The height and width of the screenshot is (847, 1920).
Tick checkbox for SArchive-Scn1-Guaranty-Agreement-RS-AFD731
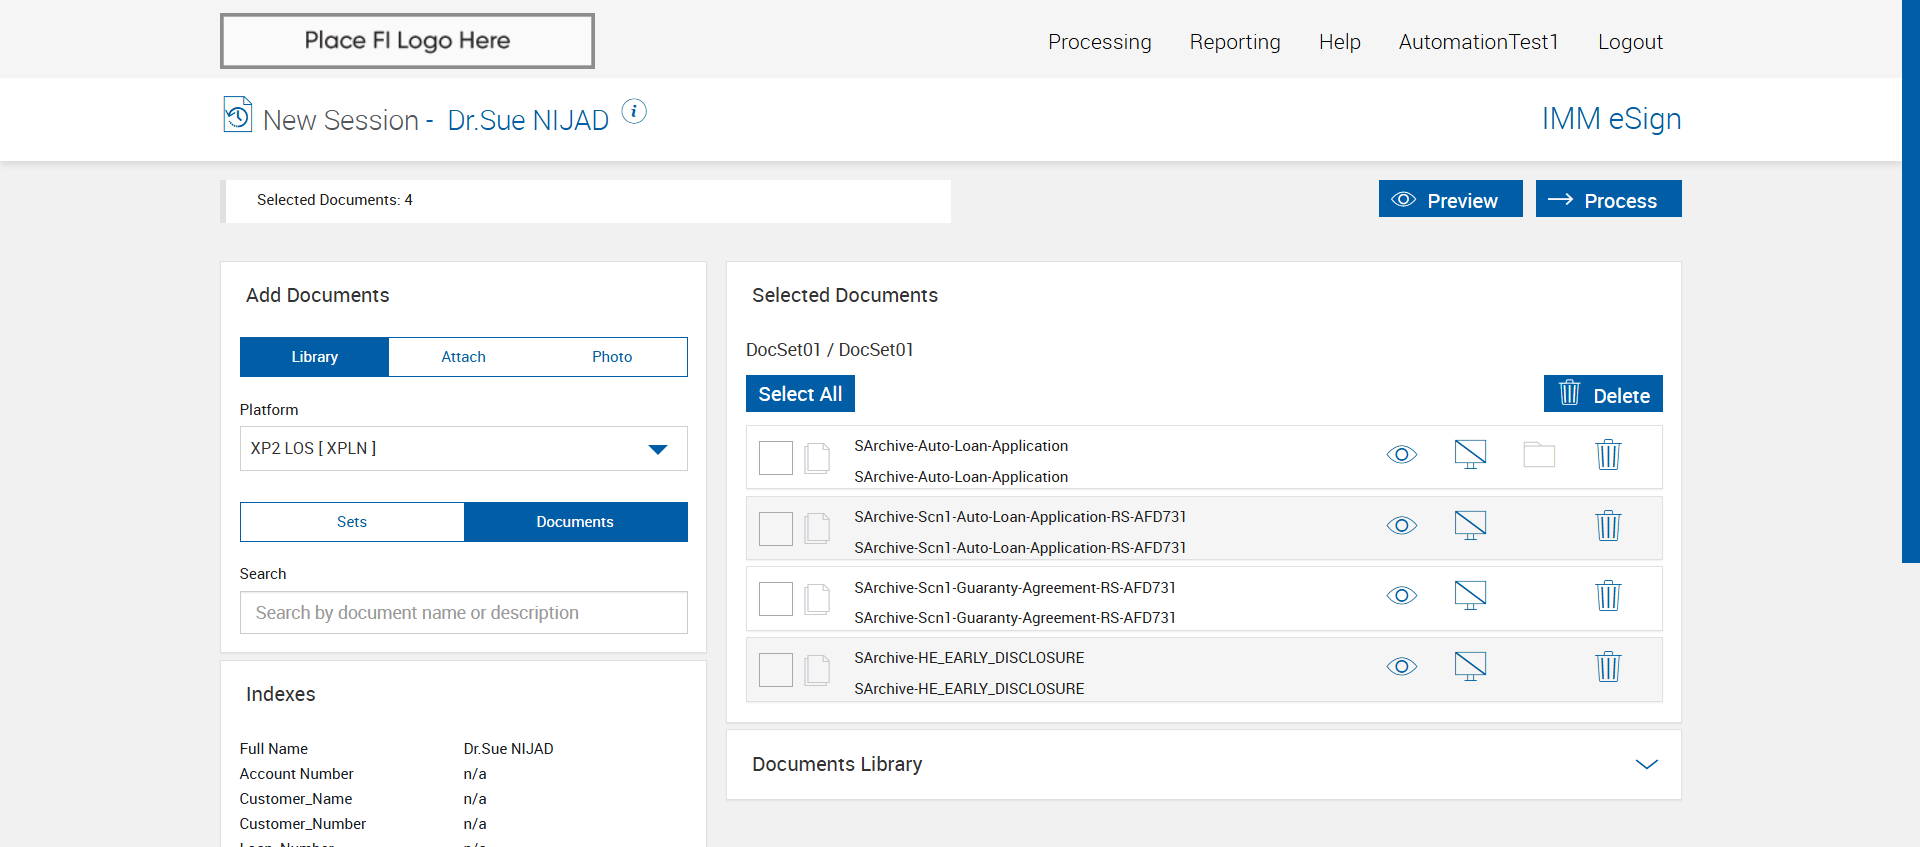(776, 599)
